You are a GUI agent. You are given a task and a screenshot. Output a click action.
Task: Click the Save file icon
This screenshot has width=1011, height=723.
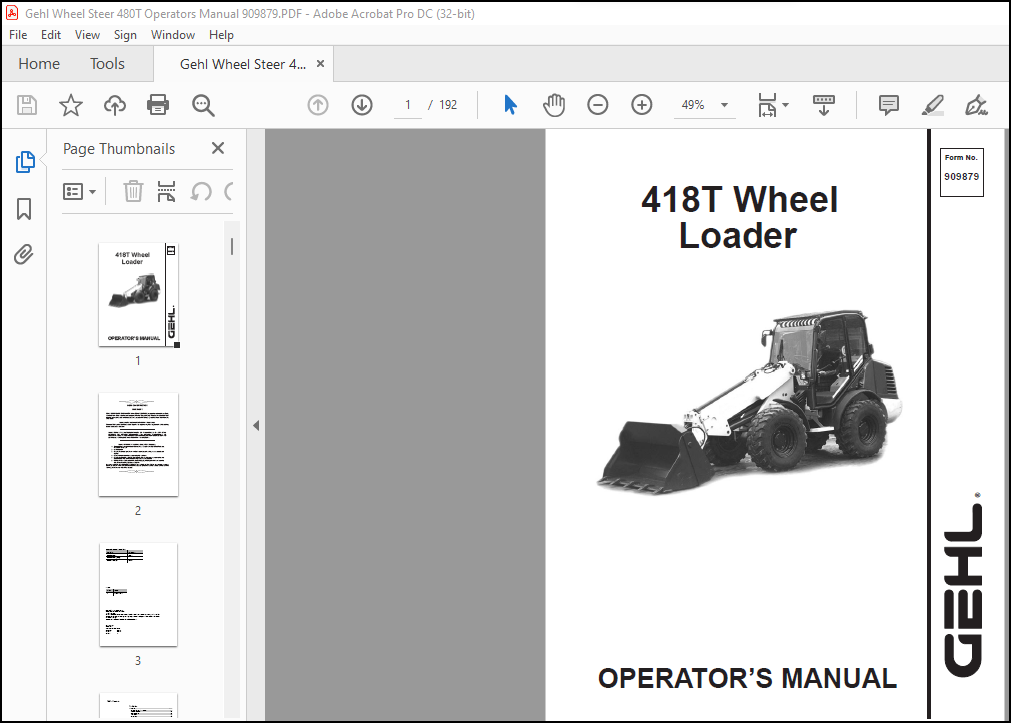pyautogui.click(x=26, y=104)
